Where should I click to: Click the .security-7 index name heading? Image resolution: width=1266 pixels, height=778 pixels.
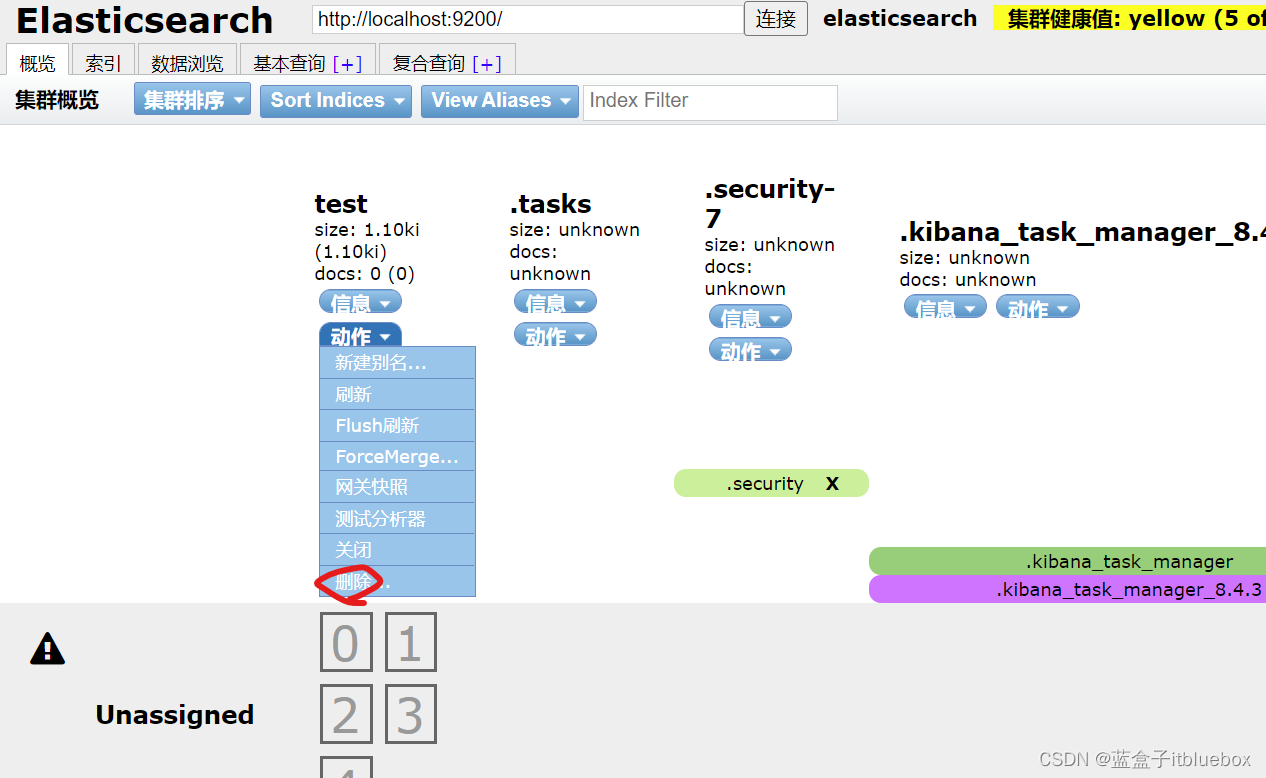click(770, 203)
